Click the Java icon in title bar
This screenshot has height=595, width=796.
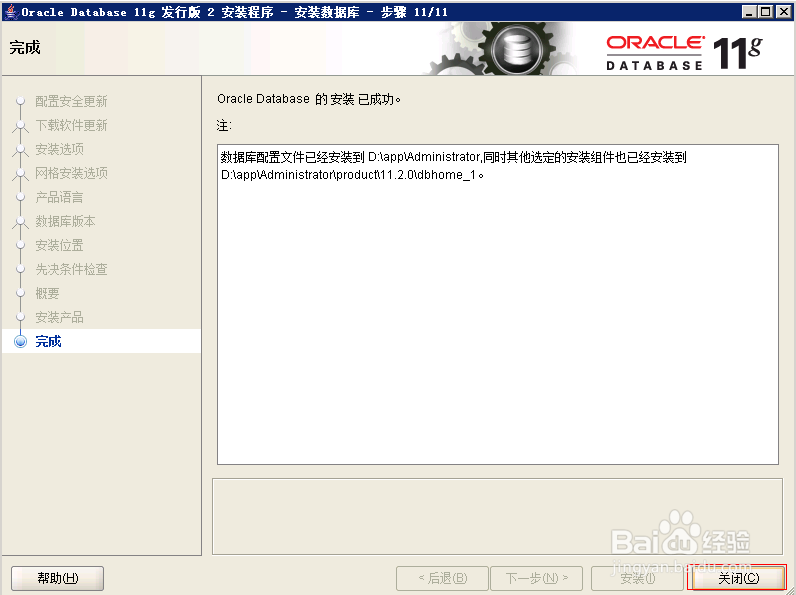(x=10, y=11)
